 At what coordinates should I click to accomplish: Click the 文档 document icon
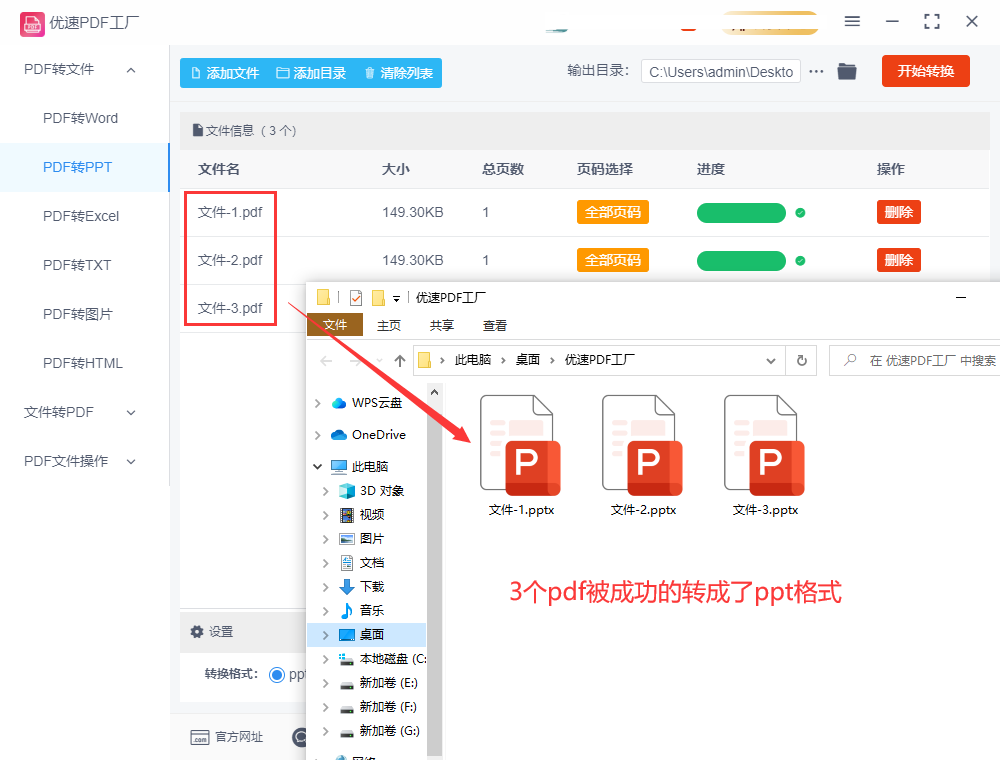347,563
